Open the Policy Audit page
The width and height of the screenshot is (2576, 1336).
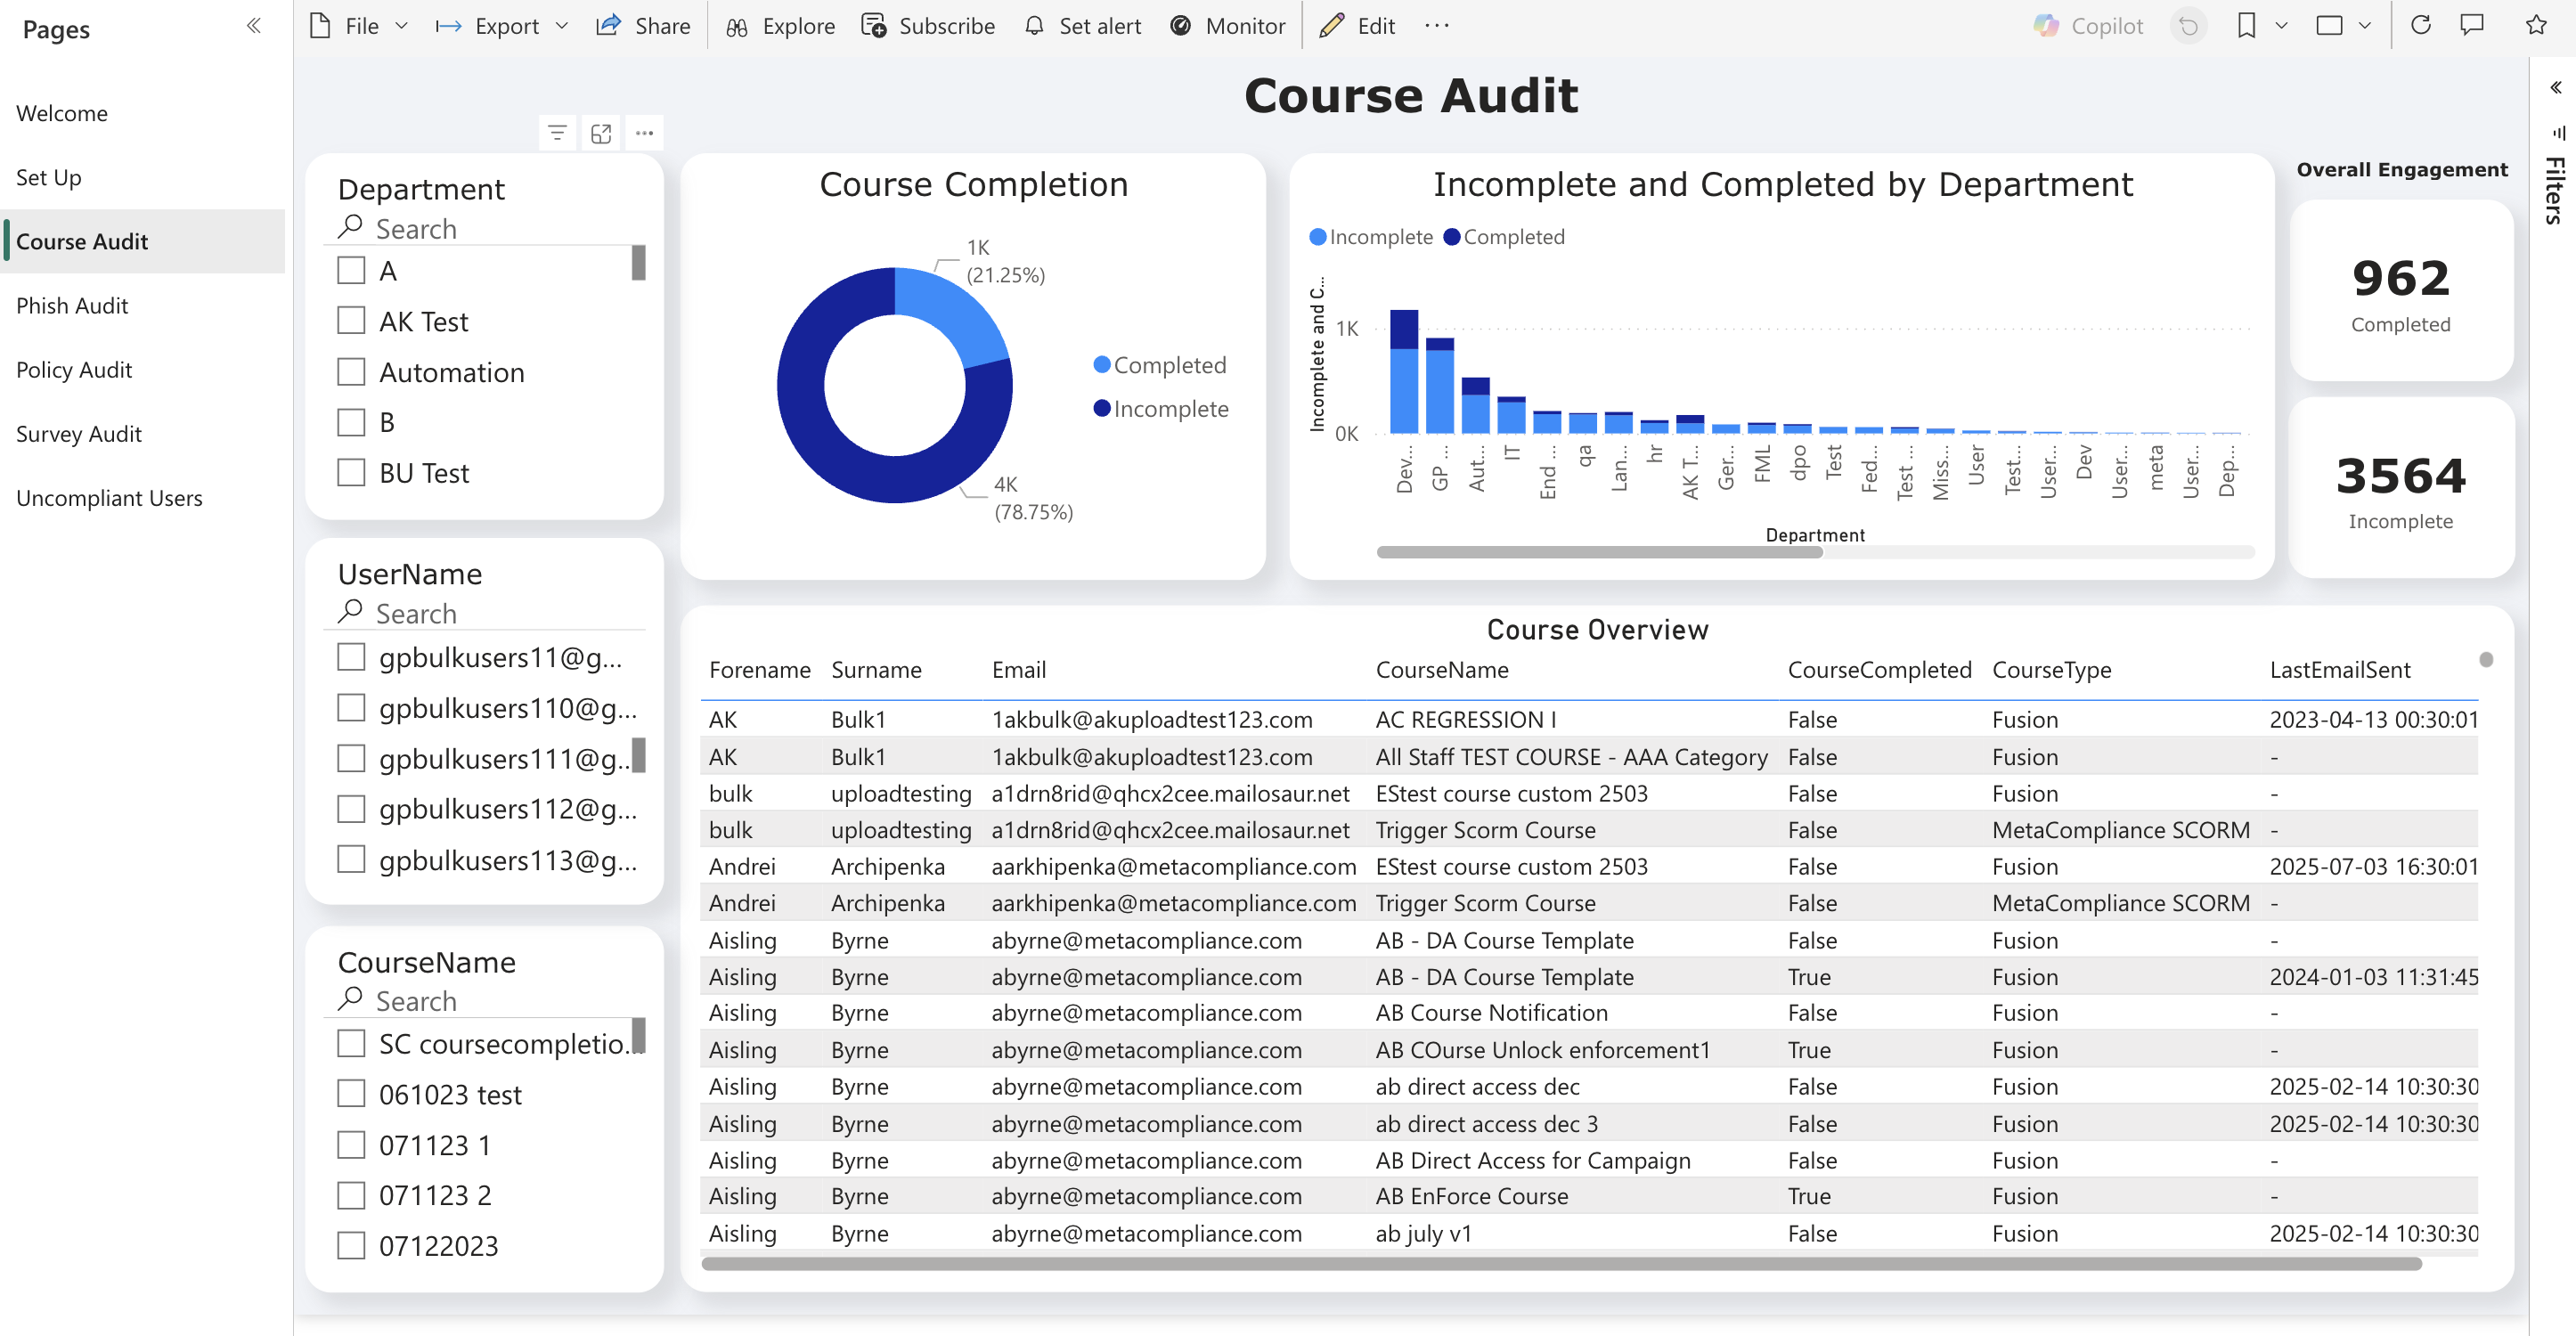pos(74,369)
